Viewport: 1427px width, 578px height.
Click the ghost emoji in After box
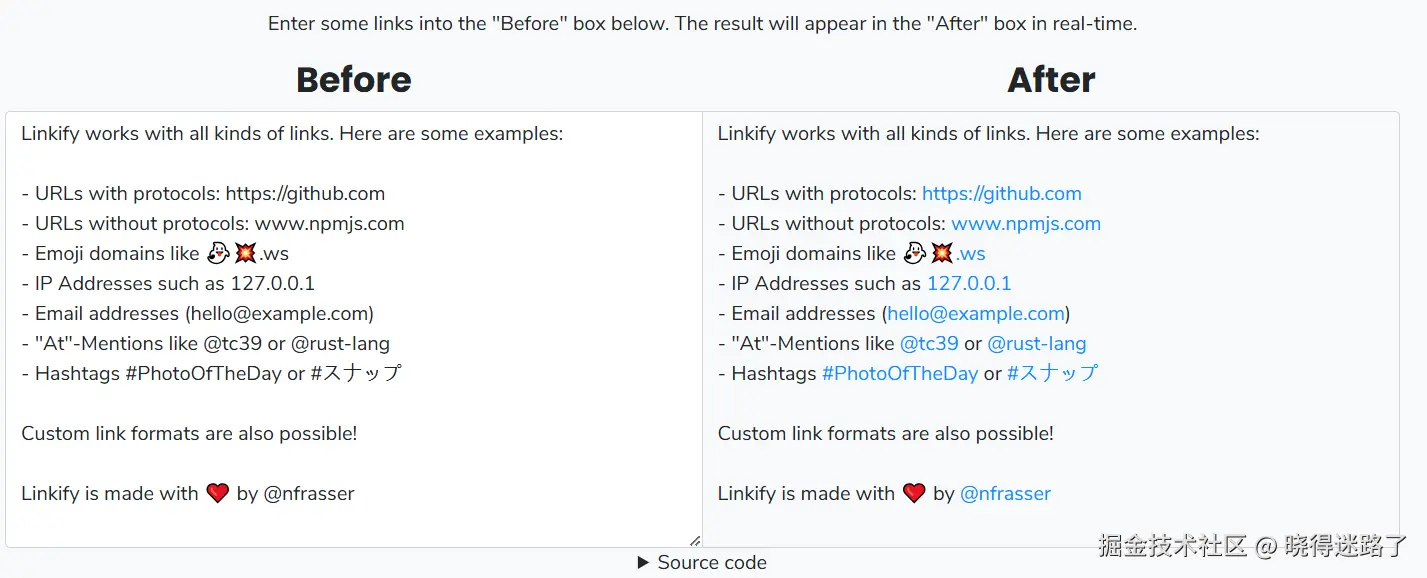point(914,254)
